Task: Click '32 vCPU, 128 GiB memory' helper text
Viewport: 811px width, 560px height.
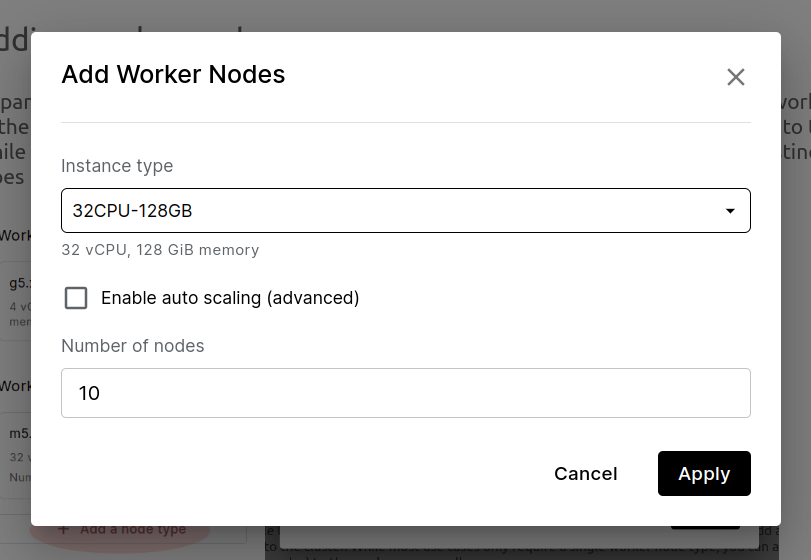Action: point(160,250)
